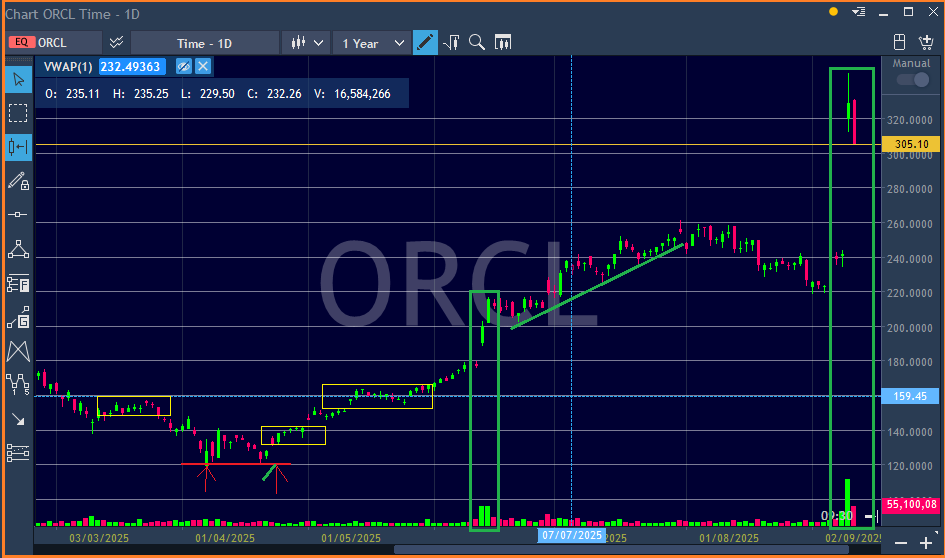This screenshot has height=558, width=945.
Task: Toggle the candle snap-to-bar tool
Action: [18, 147]
